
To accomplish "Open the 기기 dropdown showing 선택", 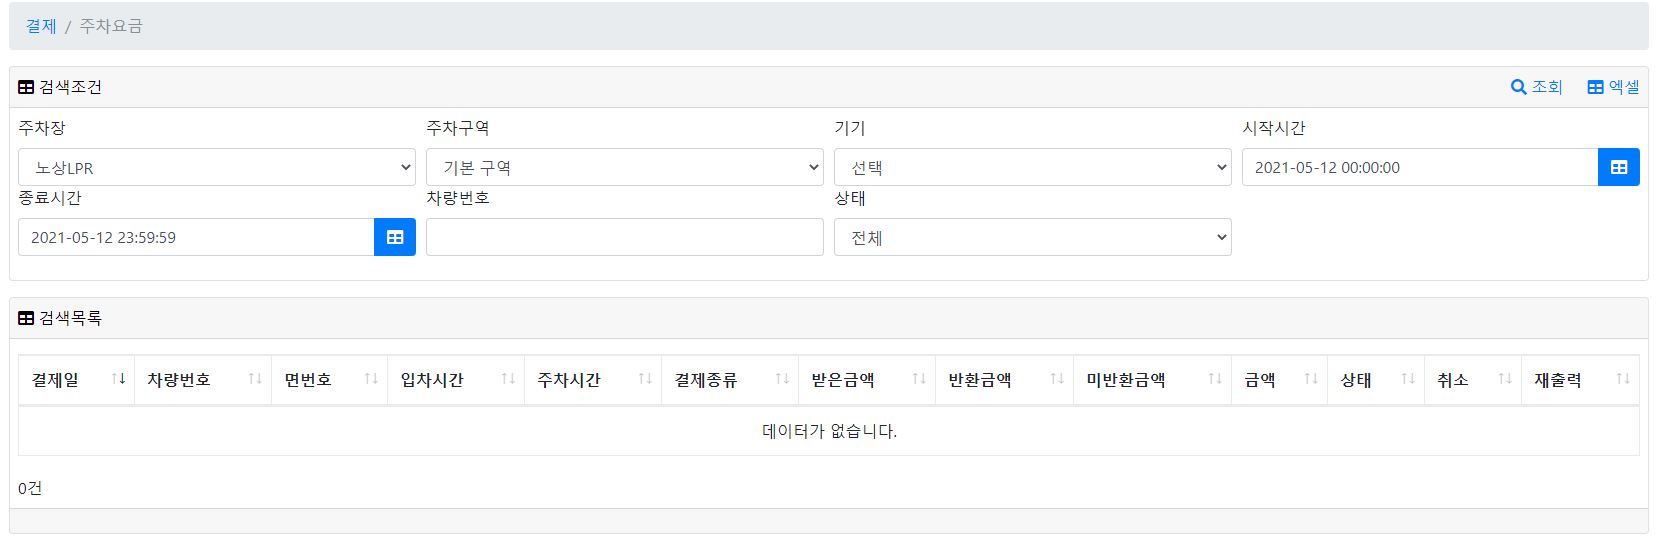I will 1033,167.
